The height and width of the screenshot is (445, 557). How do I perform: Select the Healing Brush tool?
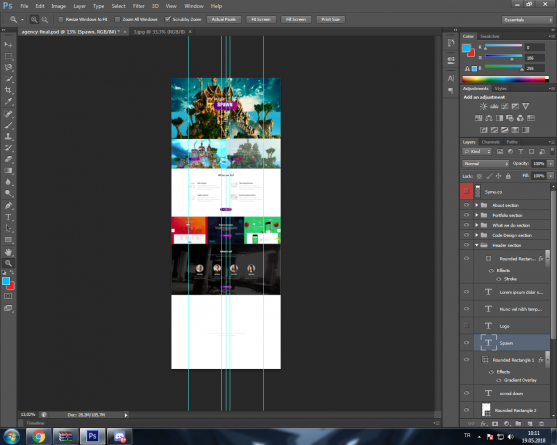(8, 114)
